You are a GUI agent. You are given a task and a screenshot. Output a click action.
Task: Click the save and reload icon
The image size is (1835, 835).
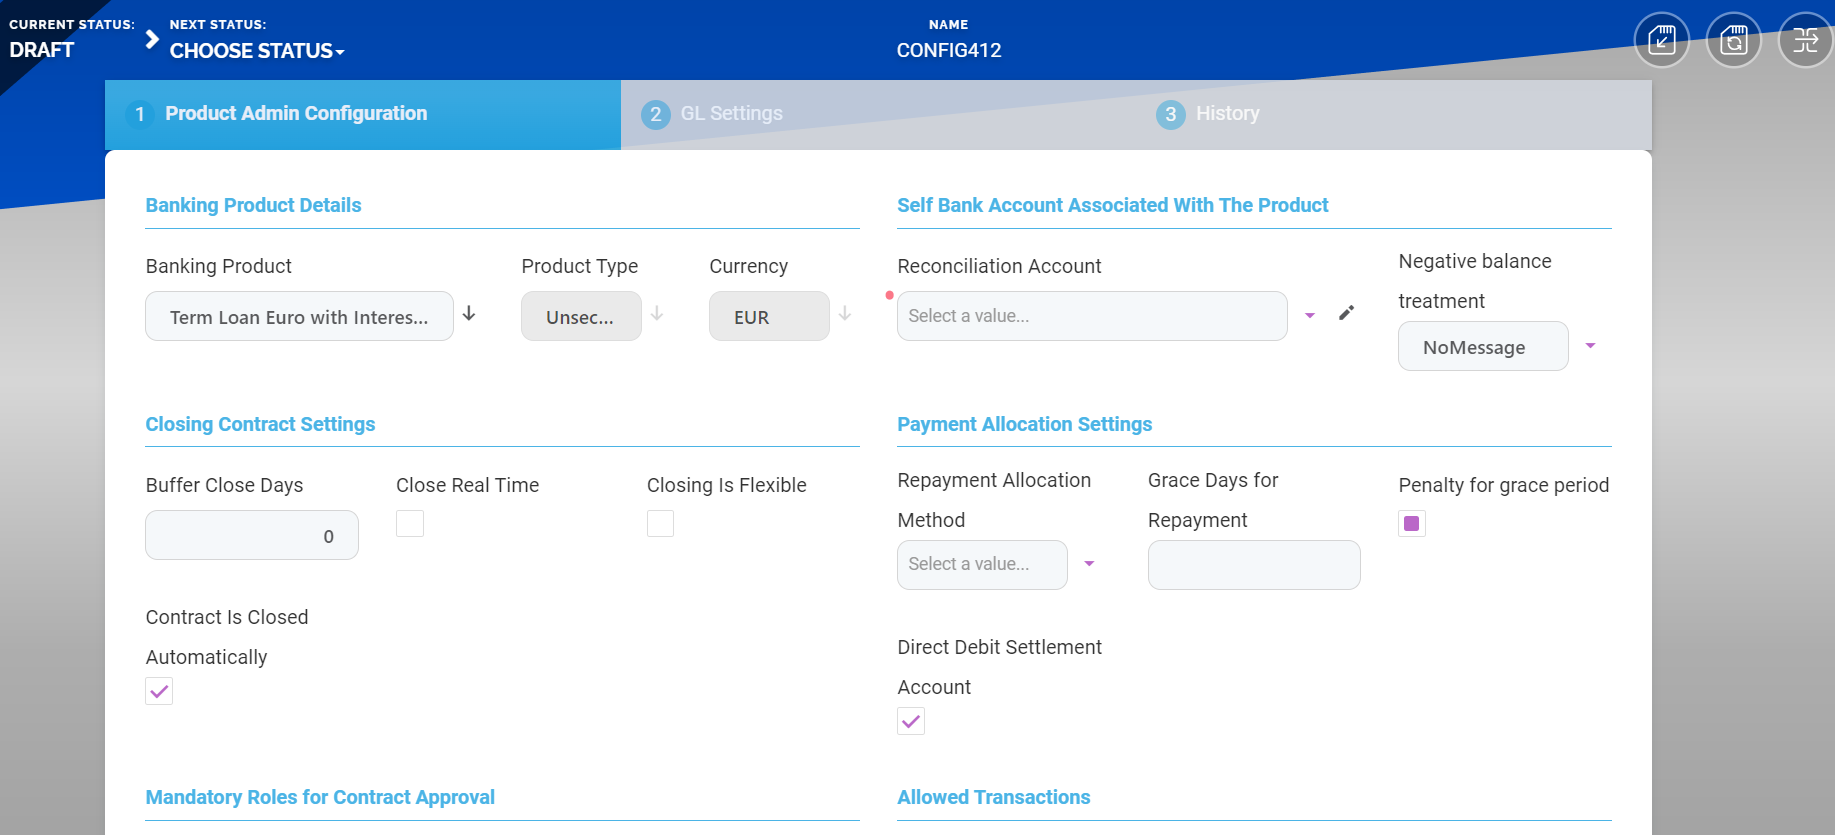tap(1733, 40)
